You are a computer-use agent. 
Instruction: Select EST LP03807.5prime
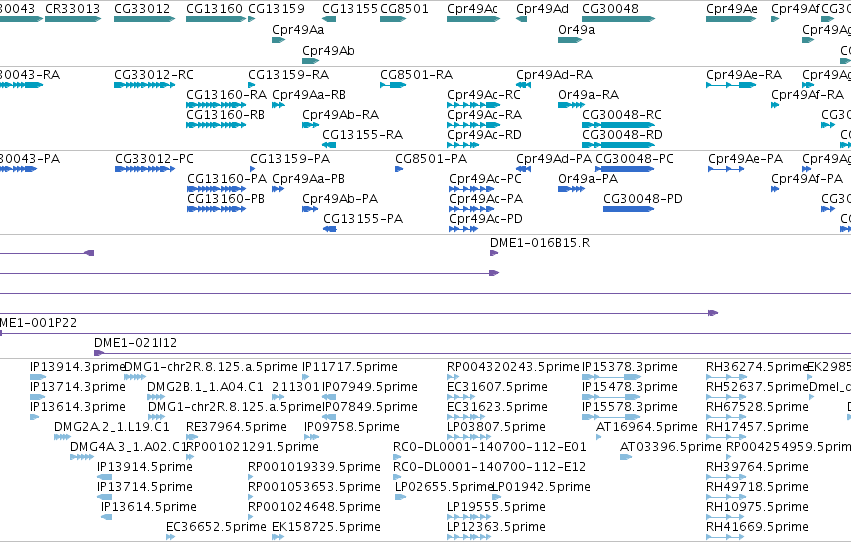[469, 437]
